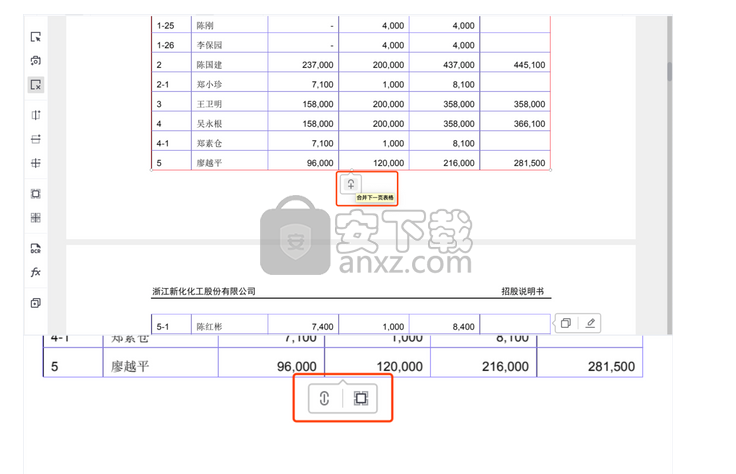Copy the 5-1 table row contents
Image resolution: width=736 pixels, height=474 pixels.
click(x=566, y=323)
